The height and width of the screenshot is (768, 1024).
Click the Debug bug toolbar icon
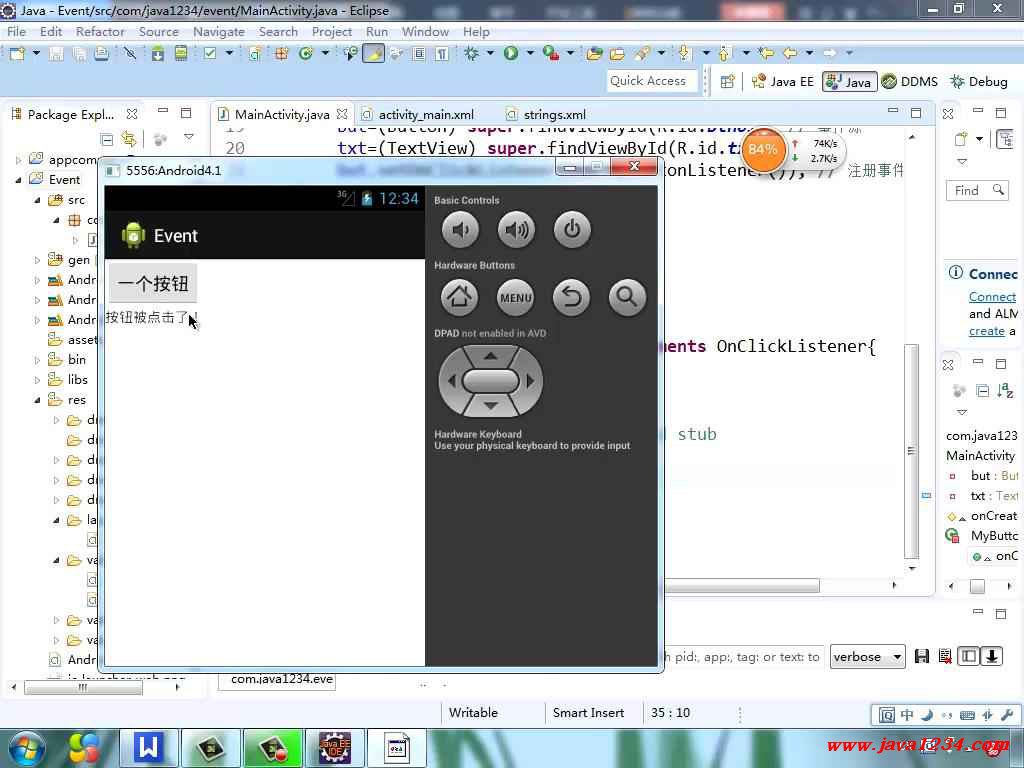[471, 54]
